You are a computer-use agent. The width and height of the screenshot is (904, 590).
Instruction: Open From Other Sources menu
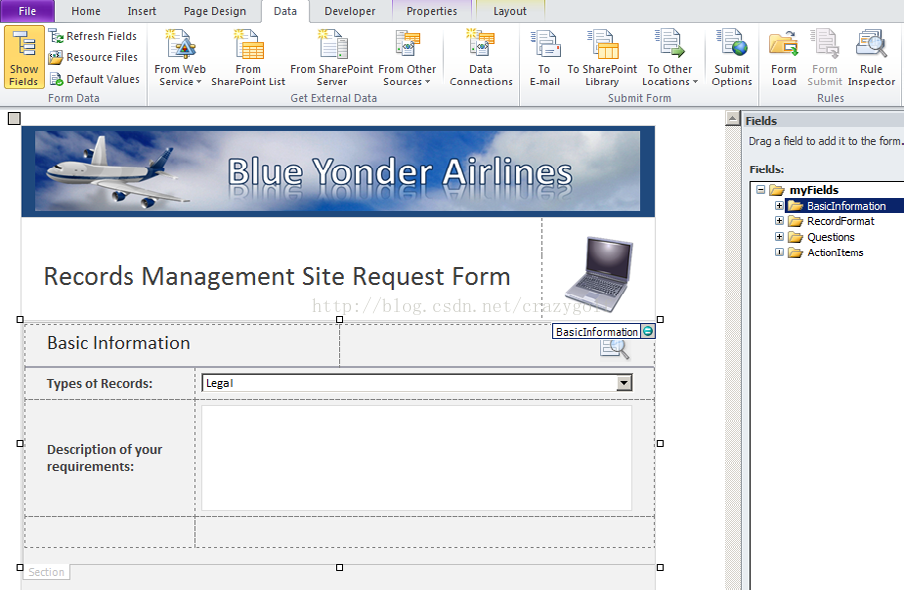click(x=407, y=58)
